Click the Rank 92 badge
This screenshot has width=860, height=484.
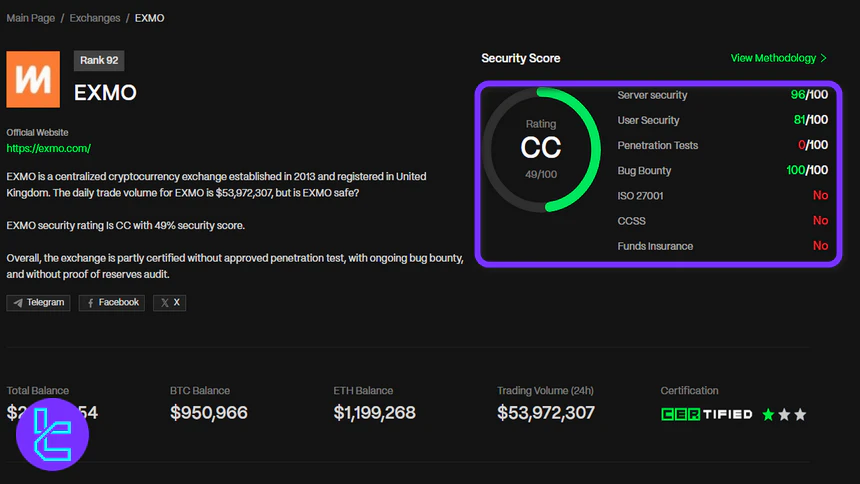click(x=99, y=61)
